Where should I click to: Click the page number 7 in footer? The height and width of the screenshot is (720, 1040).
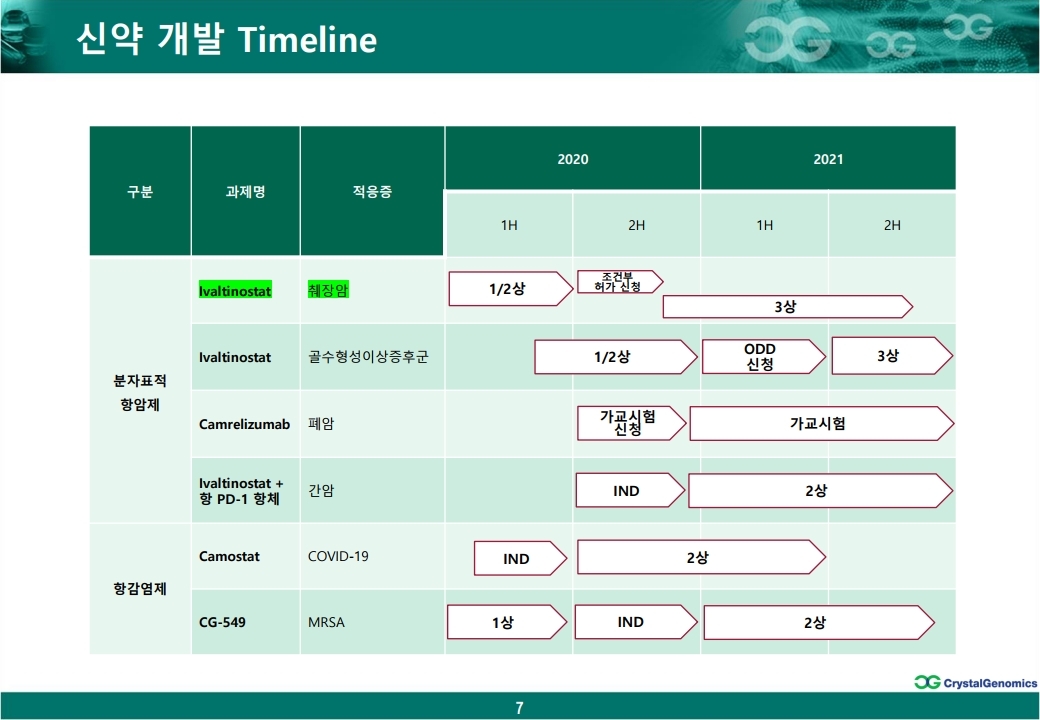tap(519, 708)
